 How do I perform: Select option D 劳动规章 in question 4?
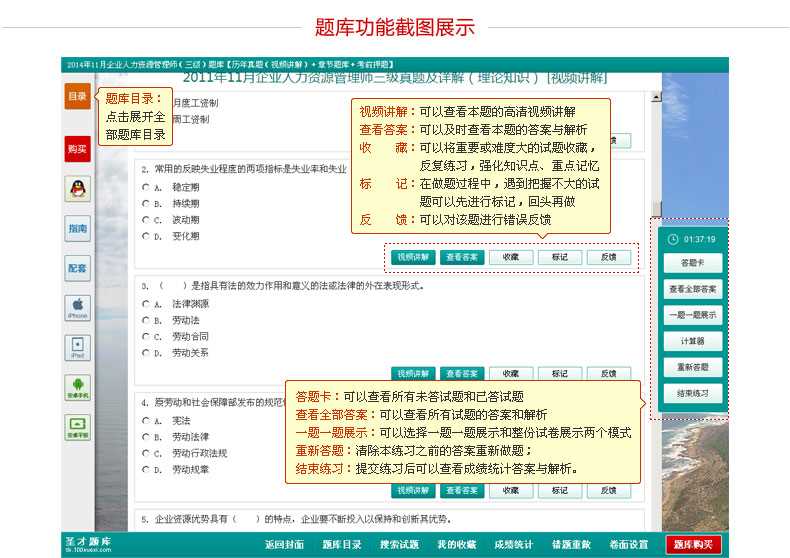coord(147,469)
